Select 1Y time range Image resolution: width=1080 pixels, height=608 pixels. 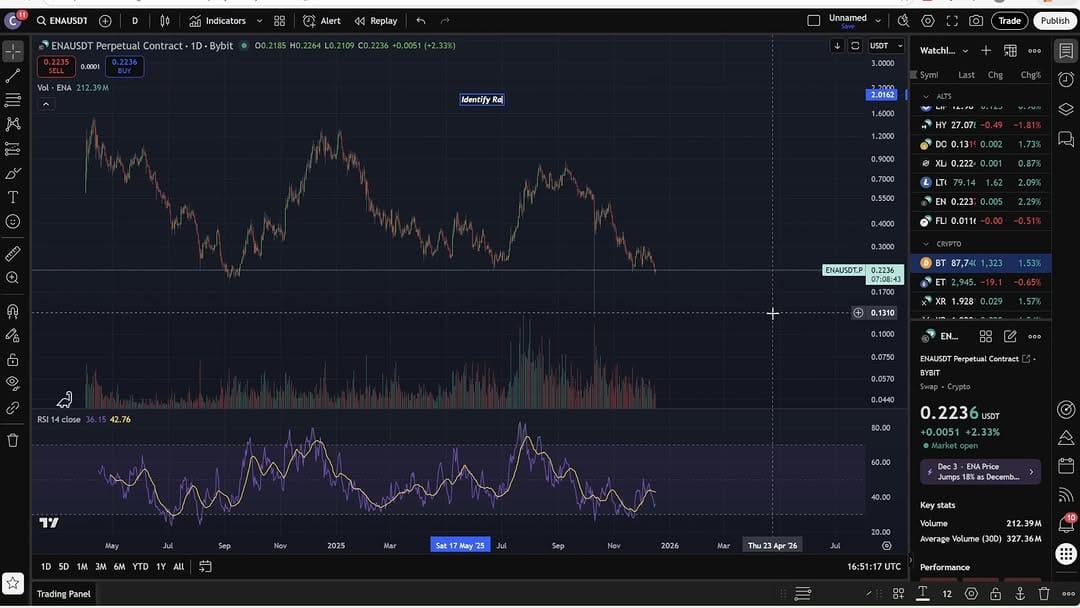[160, 567]
